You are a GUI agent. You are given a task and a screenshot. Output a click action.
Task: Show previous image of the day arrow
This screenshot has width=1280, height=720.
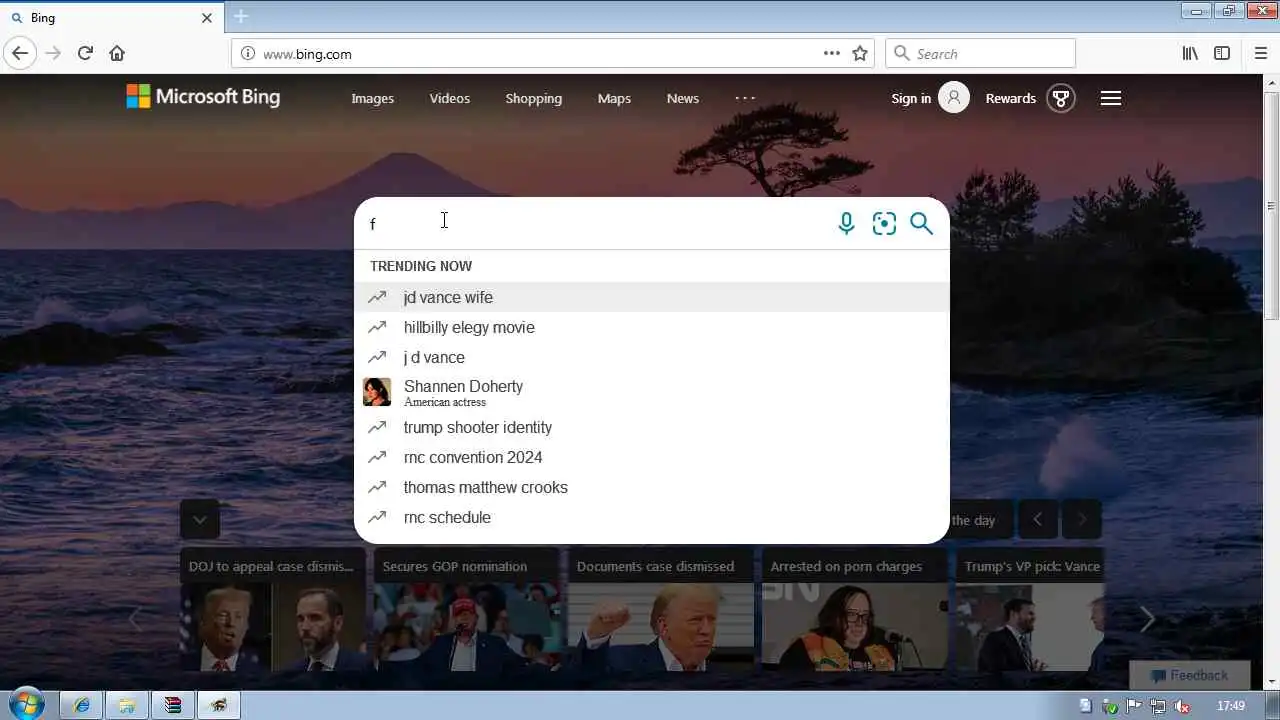coord(1037,519)
